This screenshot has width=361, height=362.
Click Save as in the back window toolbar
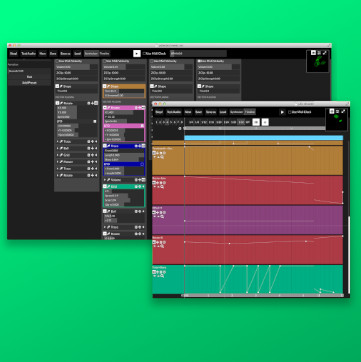point(65,54)
